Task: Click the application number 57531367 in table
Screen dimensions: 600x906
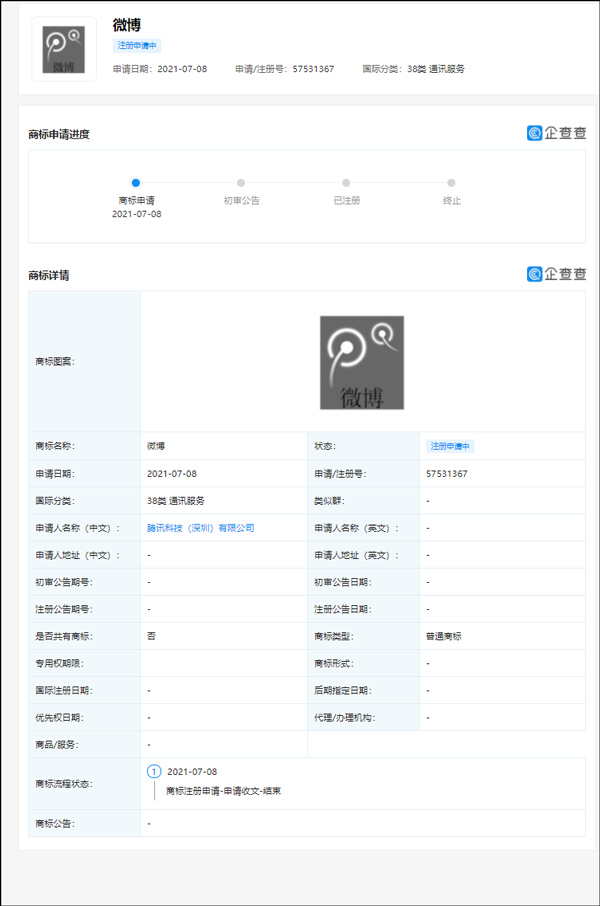Action: (447, 474)
